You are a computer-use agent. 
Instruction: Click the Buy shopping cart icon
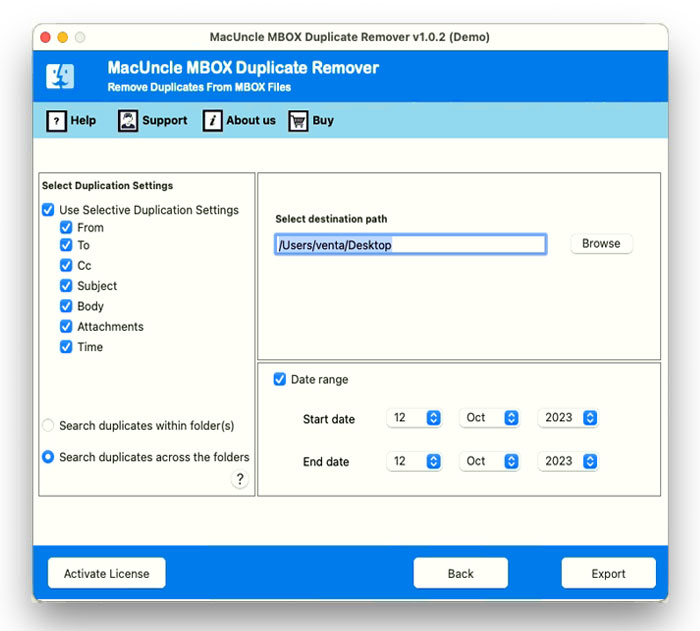pos(298,121)
